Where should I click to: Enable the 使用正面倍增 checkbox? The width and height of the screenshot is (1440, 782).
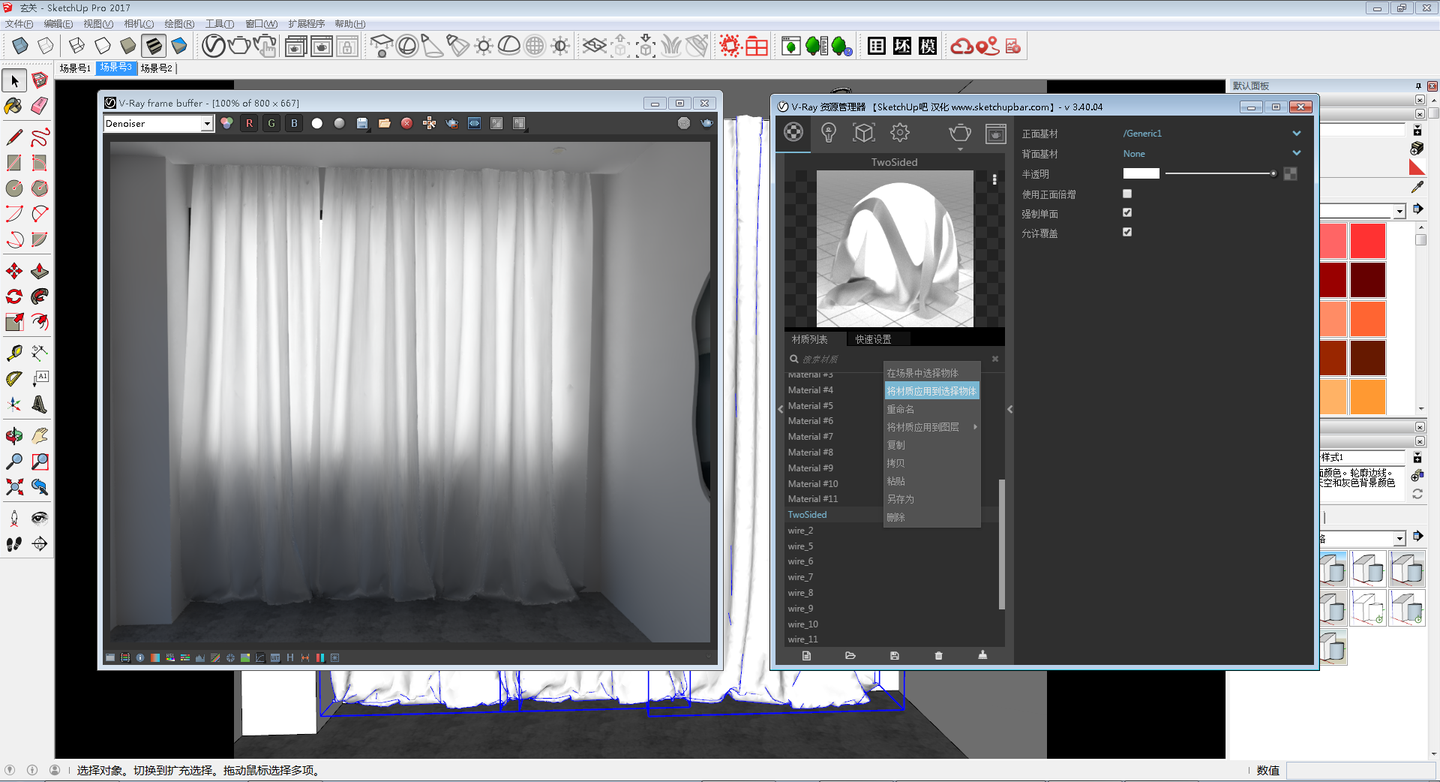(1127, 193)
